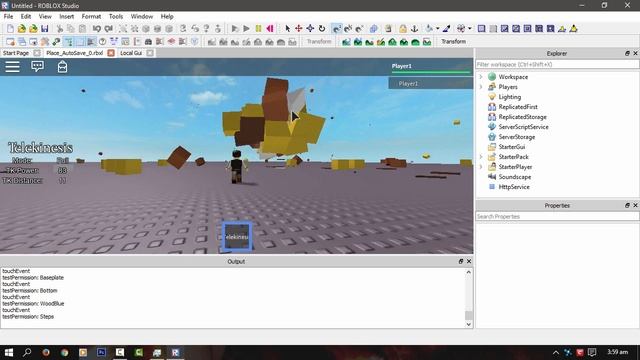Open the in-game hamburger menu
This screenshot has height=360, width=640.
(x=12, y=67)
